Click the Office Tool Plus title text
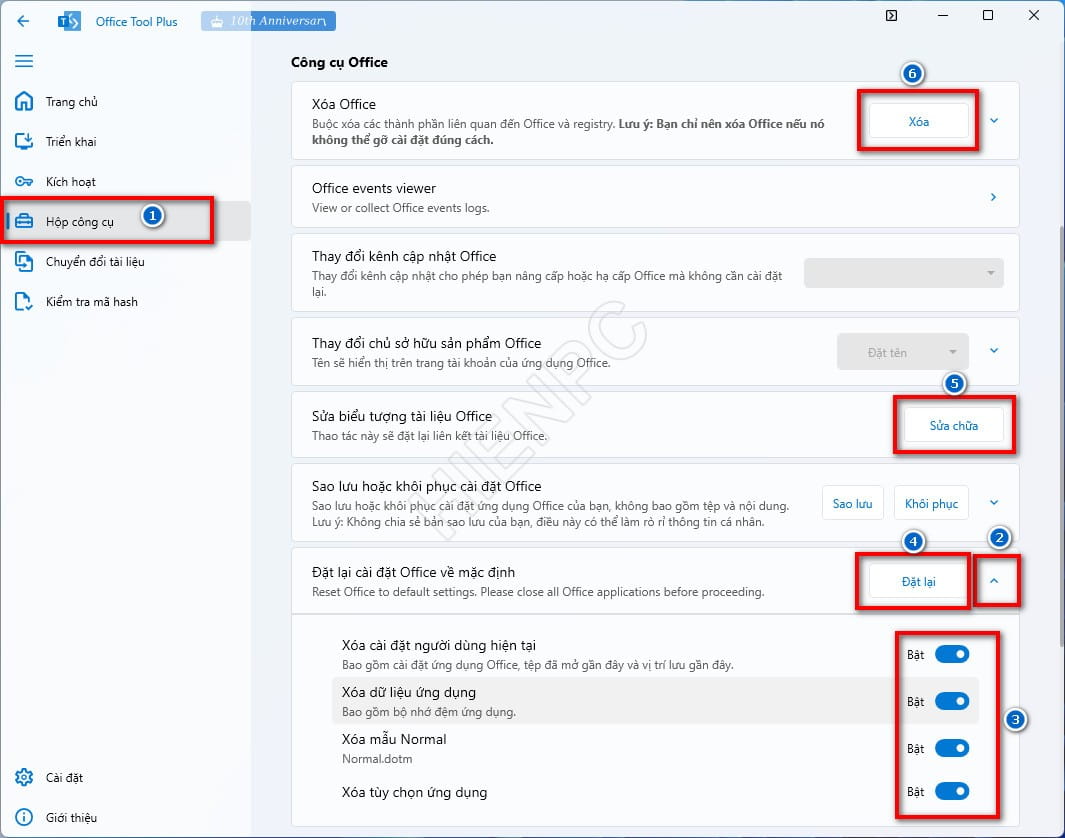The width and height of the screenshot is (1065, 838). [137, 22]
